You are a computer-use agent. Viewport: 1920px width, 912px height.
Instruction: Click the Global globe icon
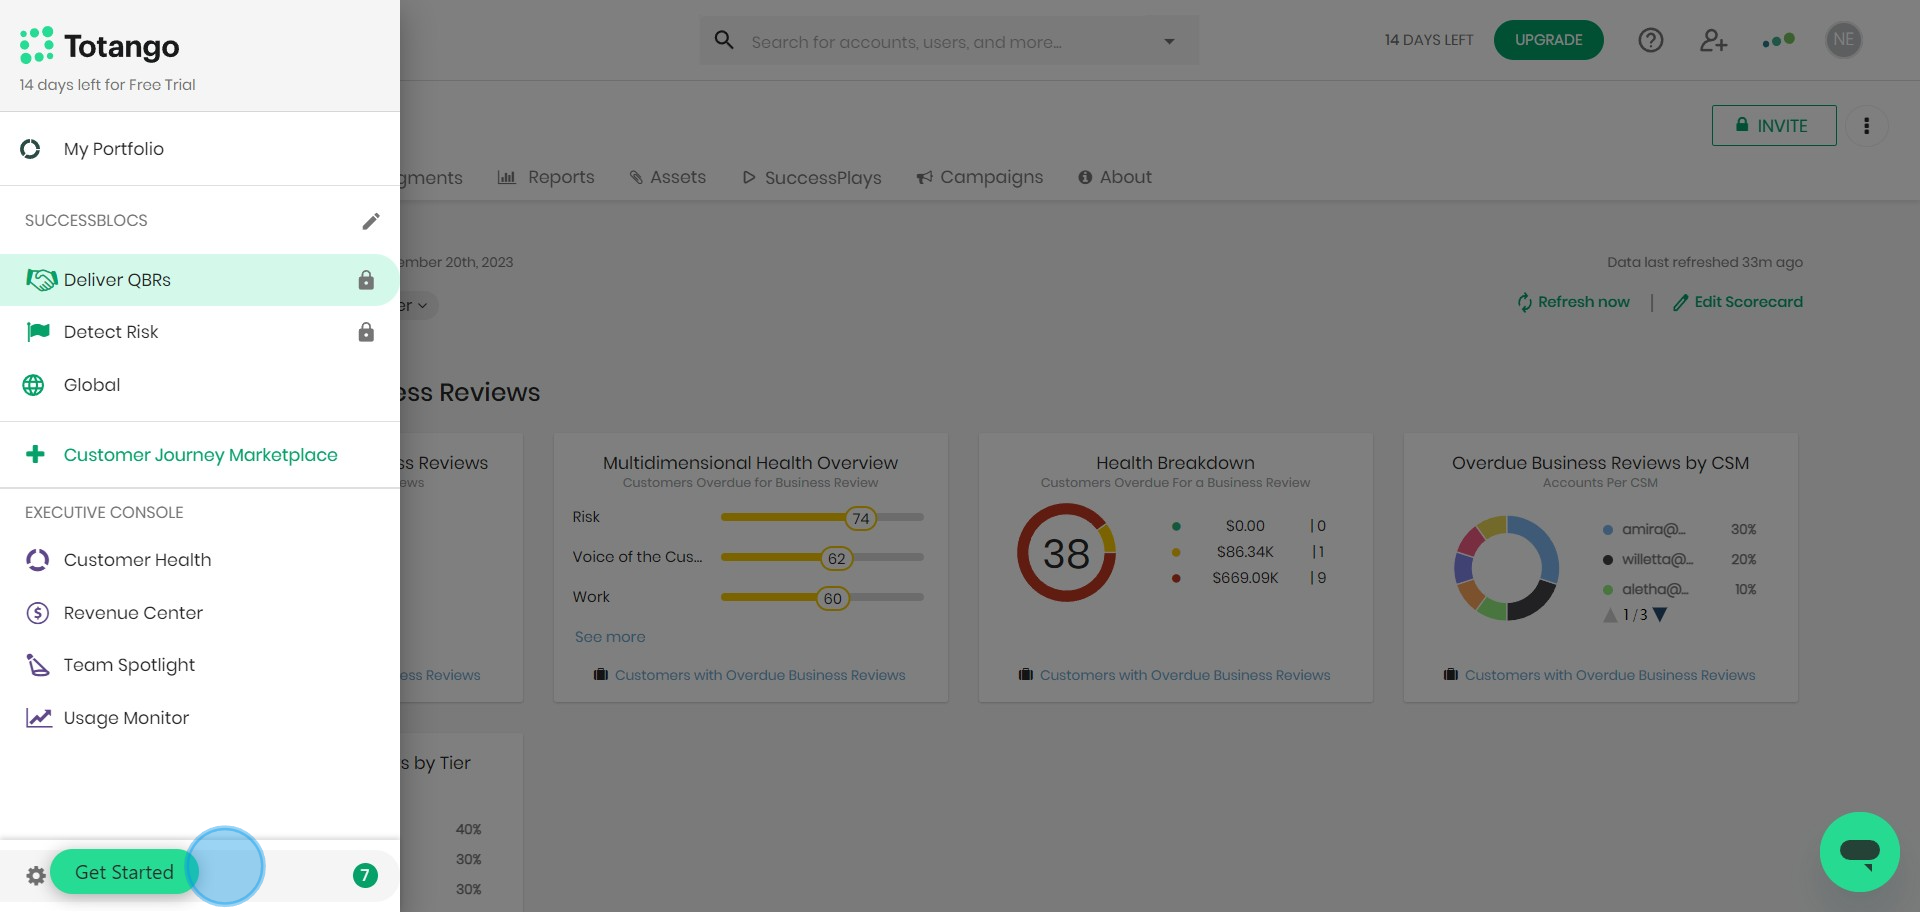33,385
